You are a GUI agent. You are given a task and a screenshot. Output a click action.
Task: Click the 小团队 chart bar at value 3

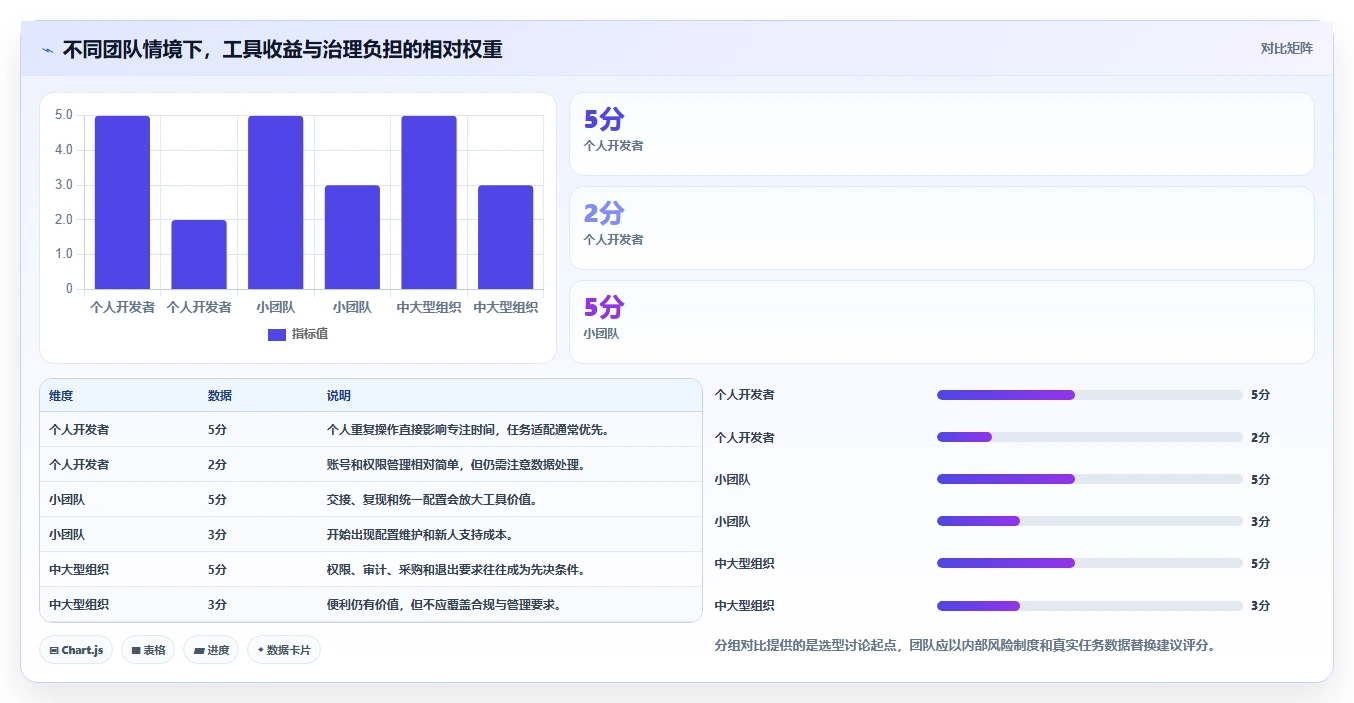click(x=352, y=238)
